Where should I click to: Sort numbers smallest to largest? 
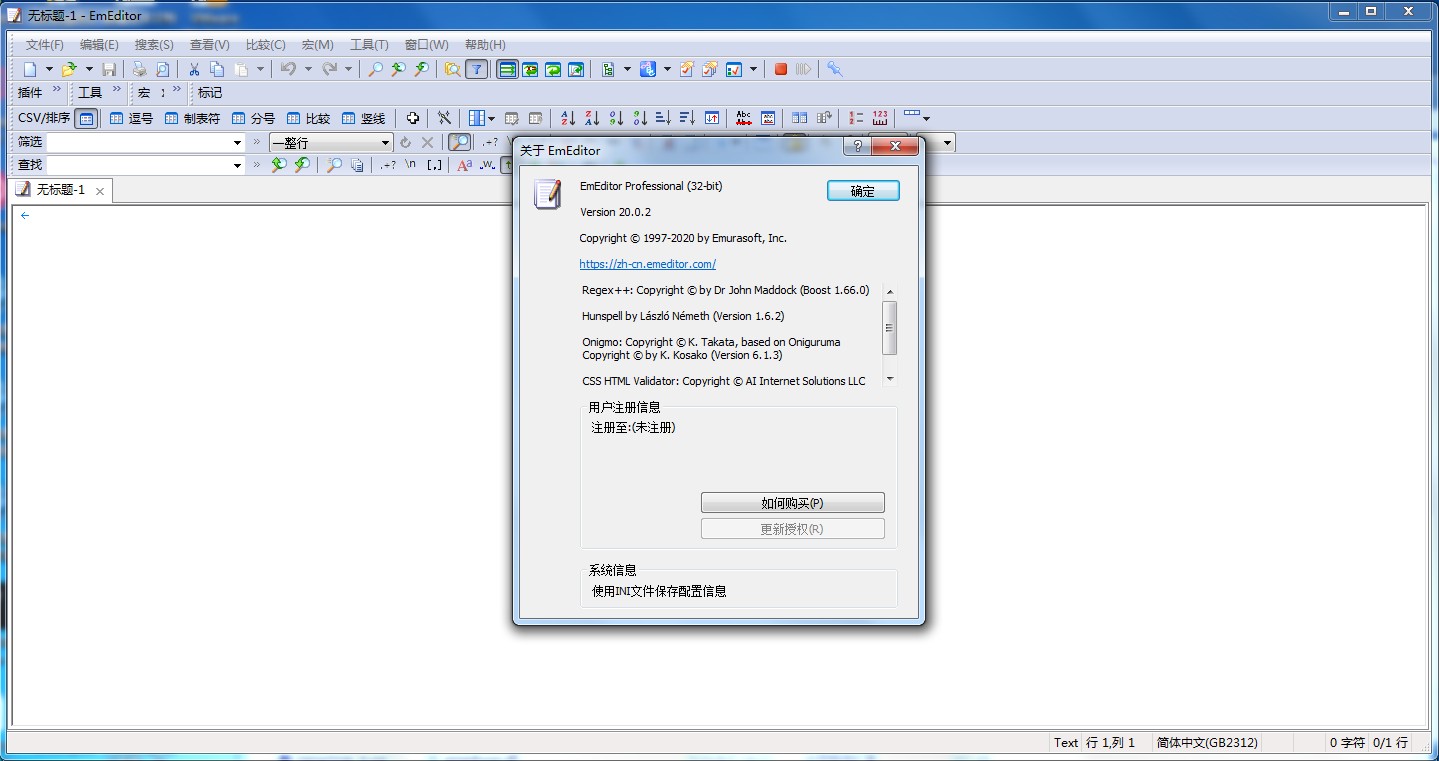pos(616,118)
